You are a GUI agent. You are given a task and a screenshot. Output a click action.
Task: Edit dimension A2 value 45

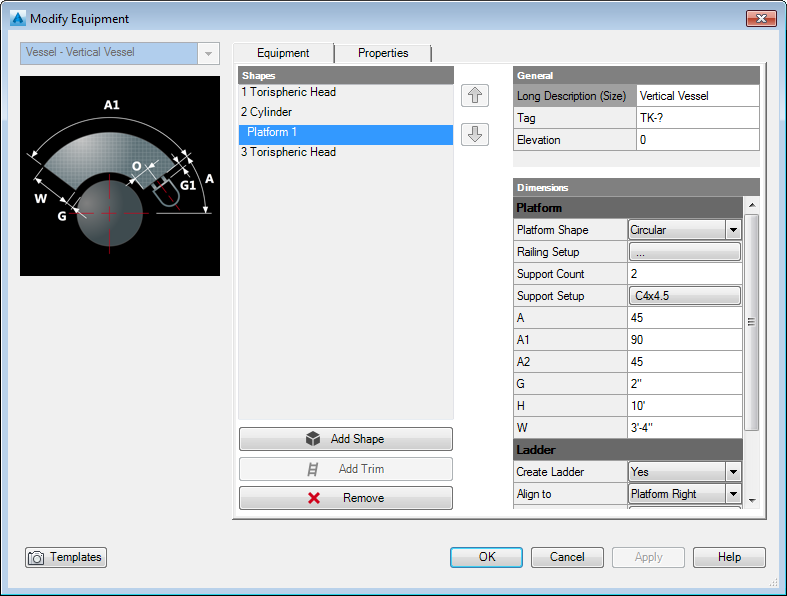[685, 362]
